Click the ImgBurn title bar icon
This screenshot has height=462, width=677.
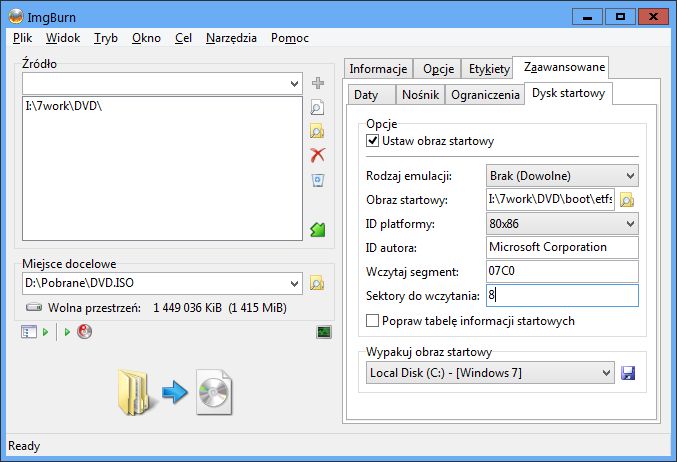(16, 17)
